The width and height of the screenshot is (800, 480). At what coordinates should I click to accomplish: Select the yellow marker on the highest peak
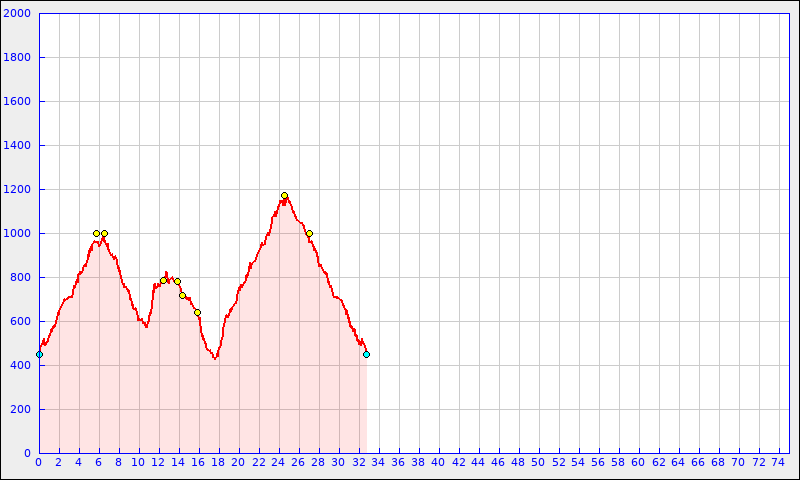point(284,196)
